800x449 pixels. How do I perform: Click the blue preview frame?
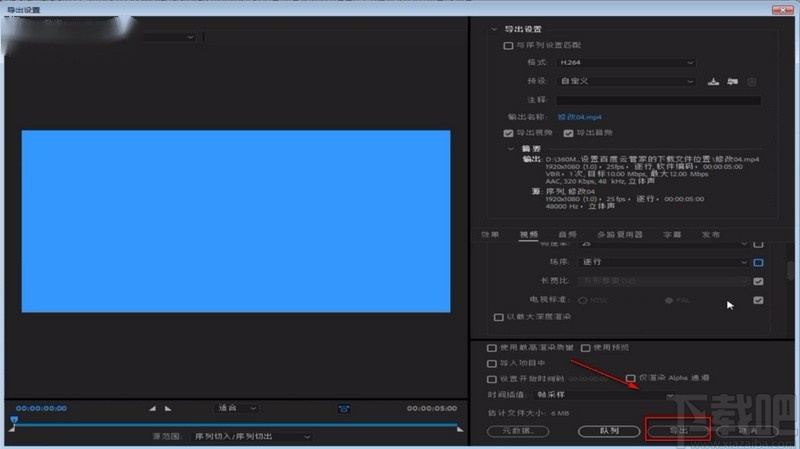tap(236, 221)
